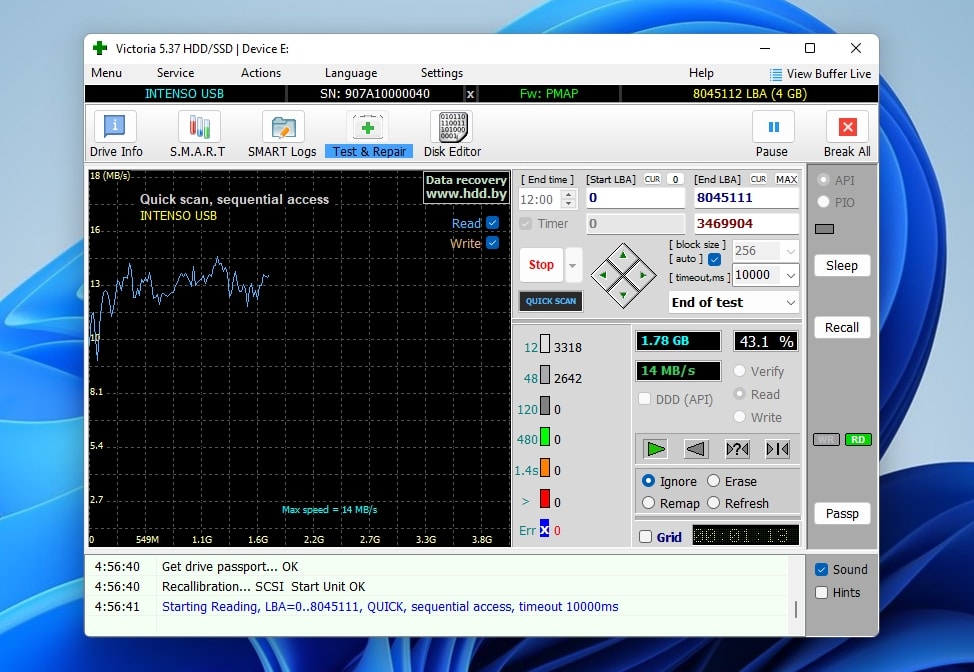Uncheck the auto block size checkbox

714,259
